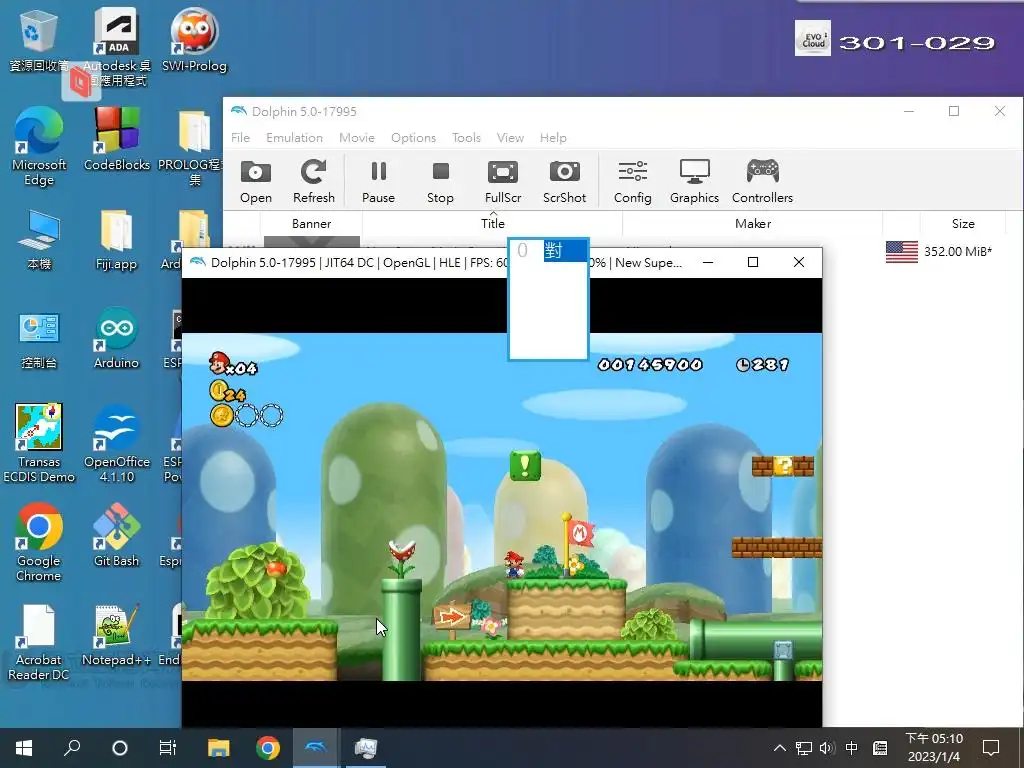Click the Open toolbar button in Dolphin
Screen dimensions: 1024x768
255,182
